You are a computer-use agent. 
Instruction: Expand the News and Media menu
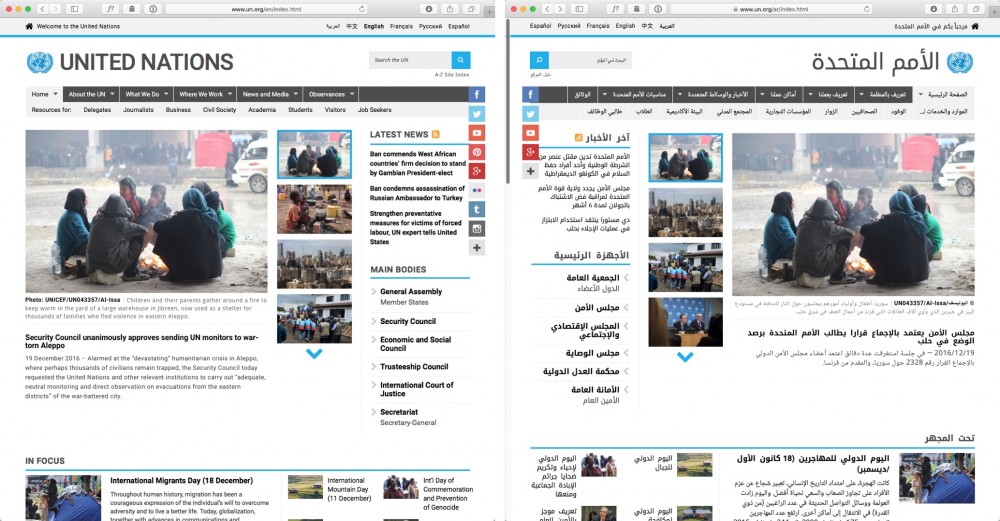(x=270, y=94)
